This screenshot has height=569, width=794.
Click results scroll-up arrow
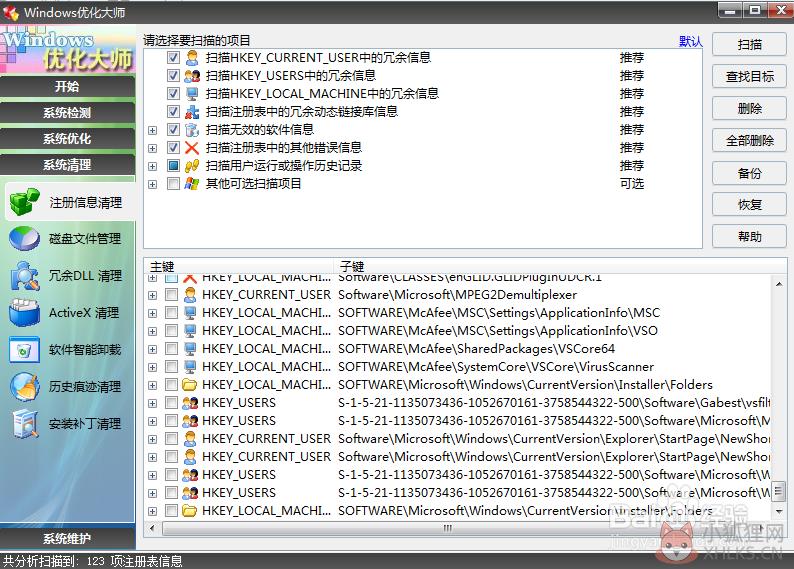coord(779,284)
